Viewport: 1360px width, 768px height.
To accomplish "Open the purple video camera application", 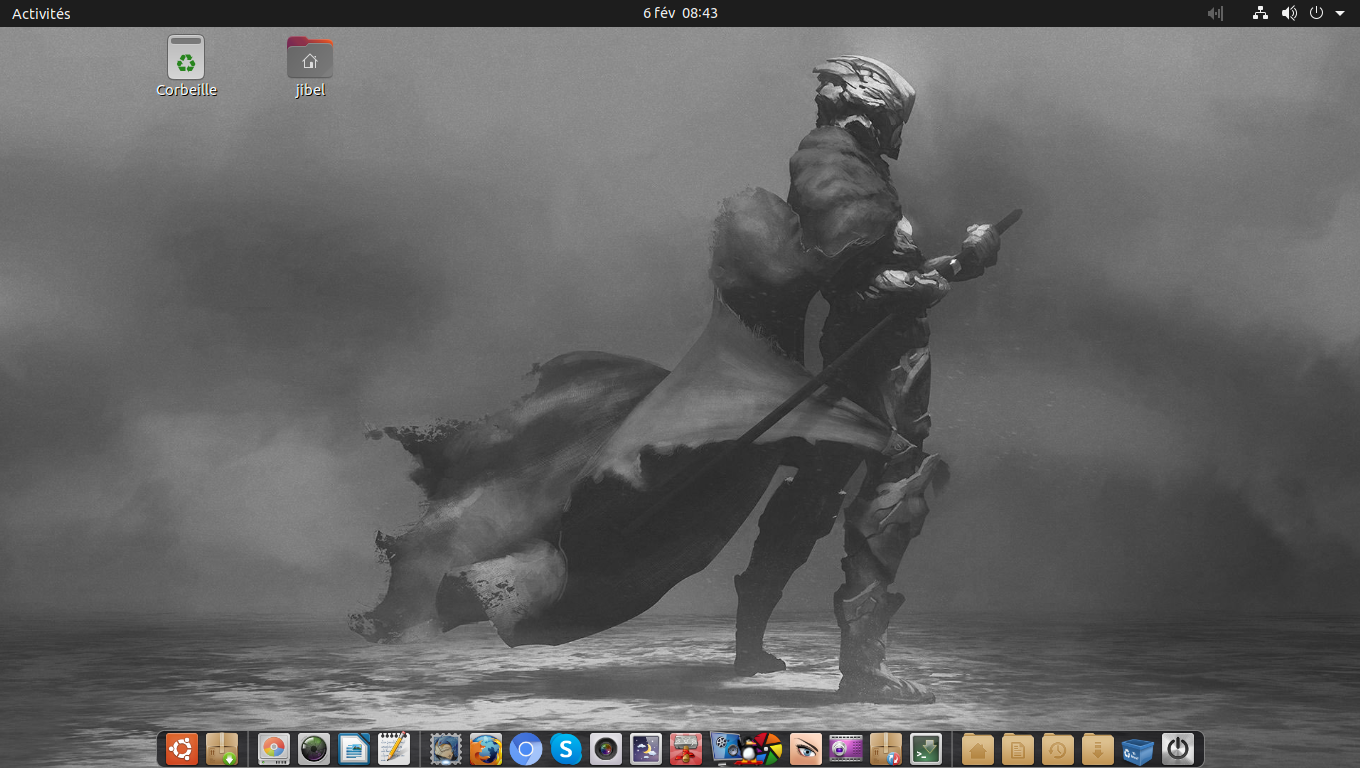I will (846, 748).
